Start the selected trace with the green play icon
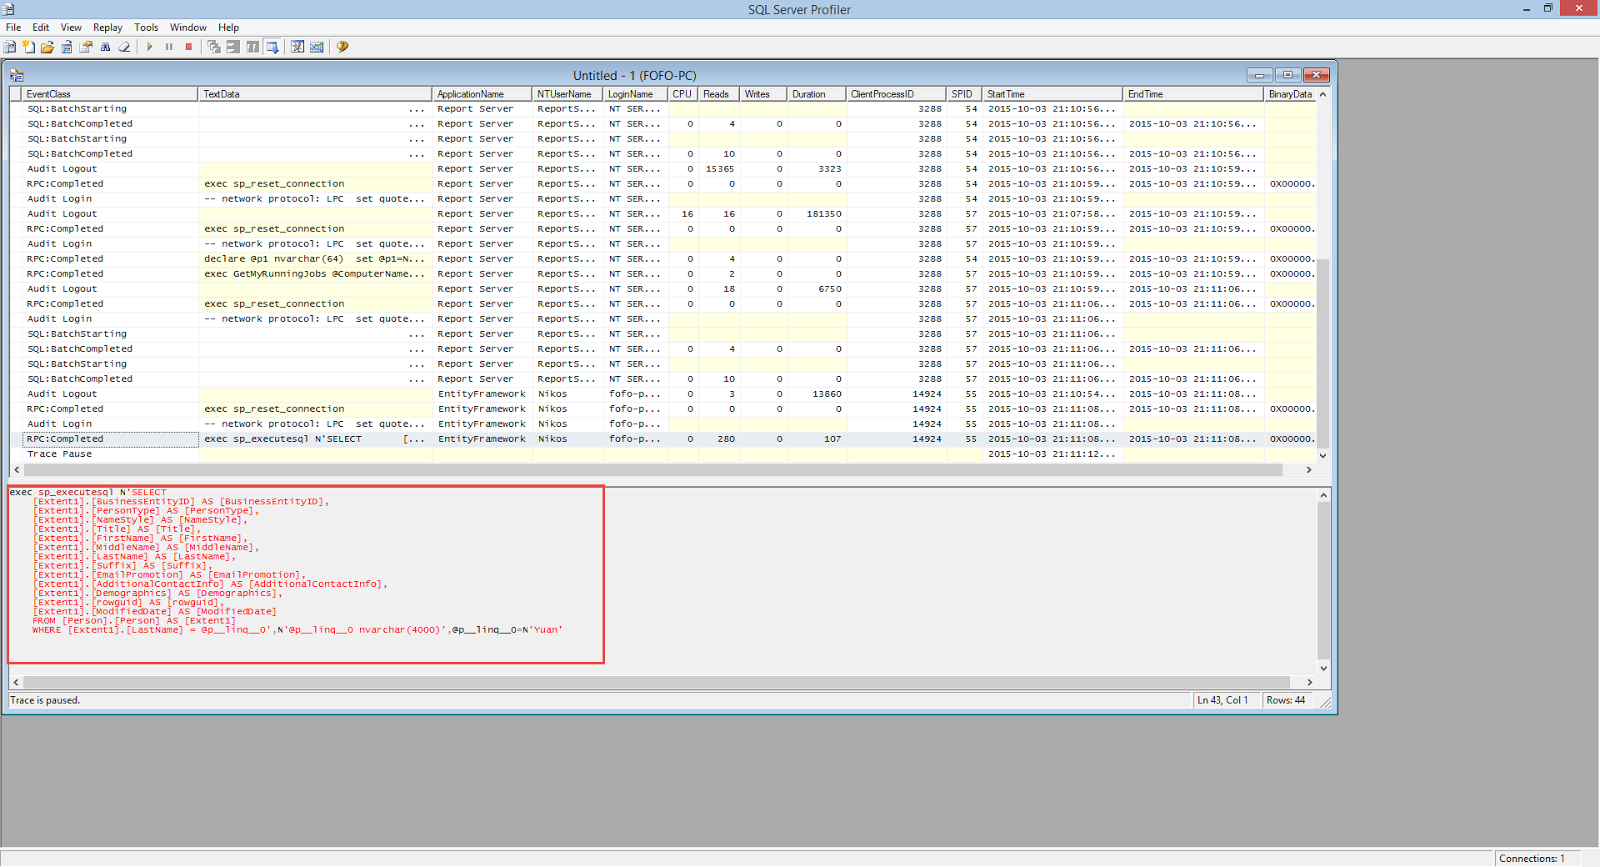 [x=149, y=47]
